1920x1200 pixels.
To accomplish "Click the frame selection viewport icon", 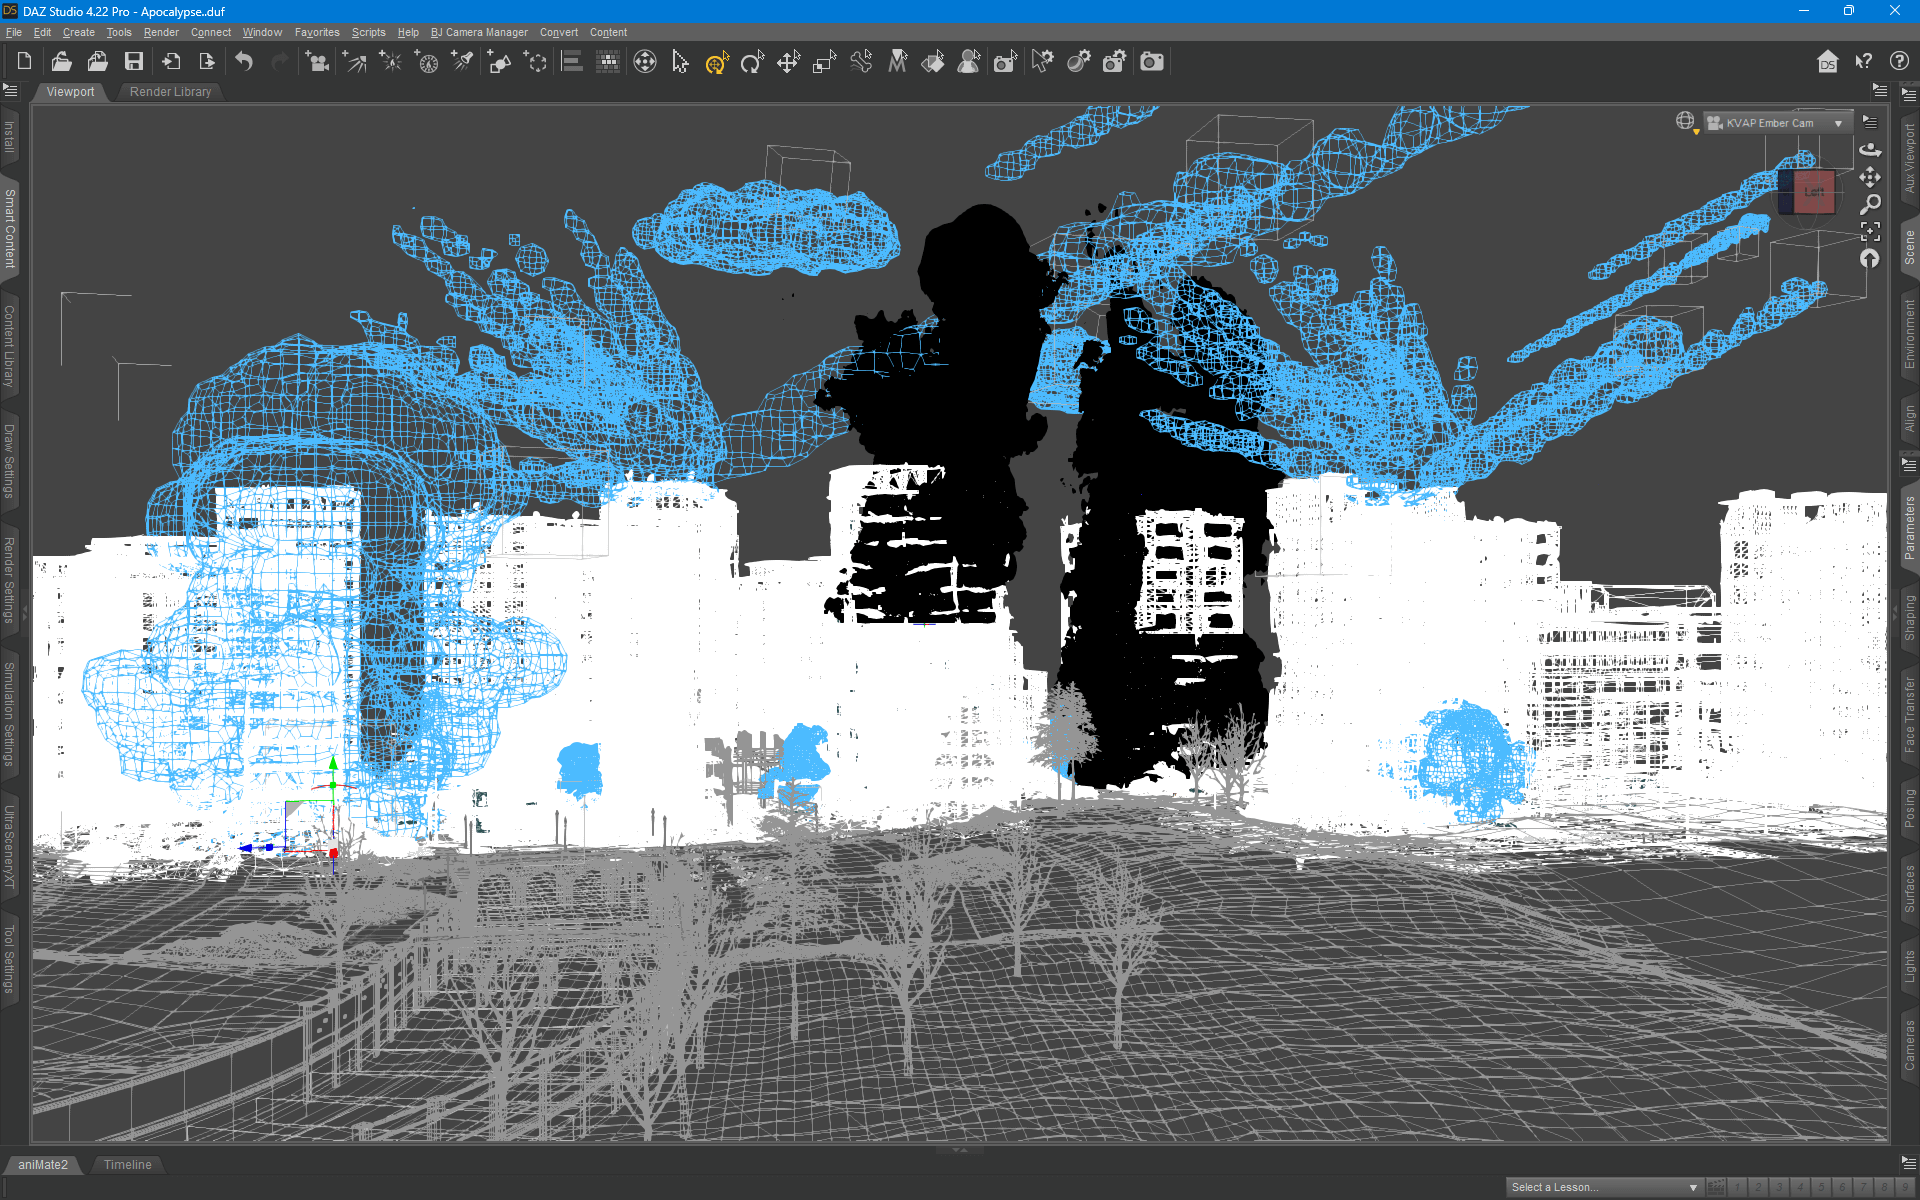I will (x=1870, y=232).
